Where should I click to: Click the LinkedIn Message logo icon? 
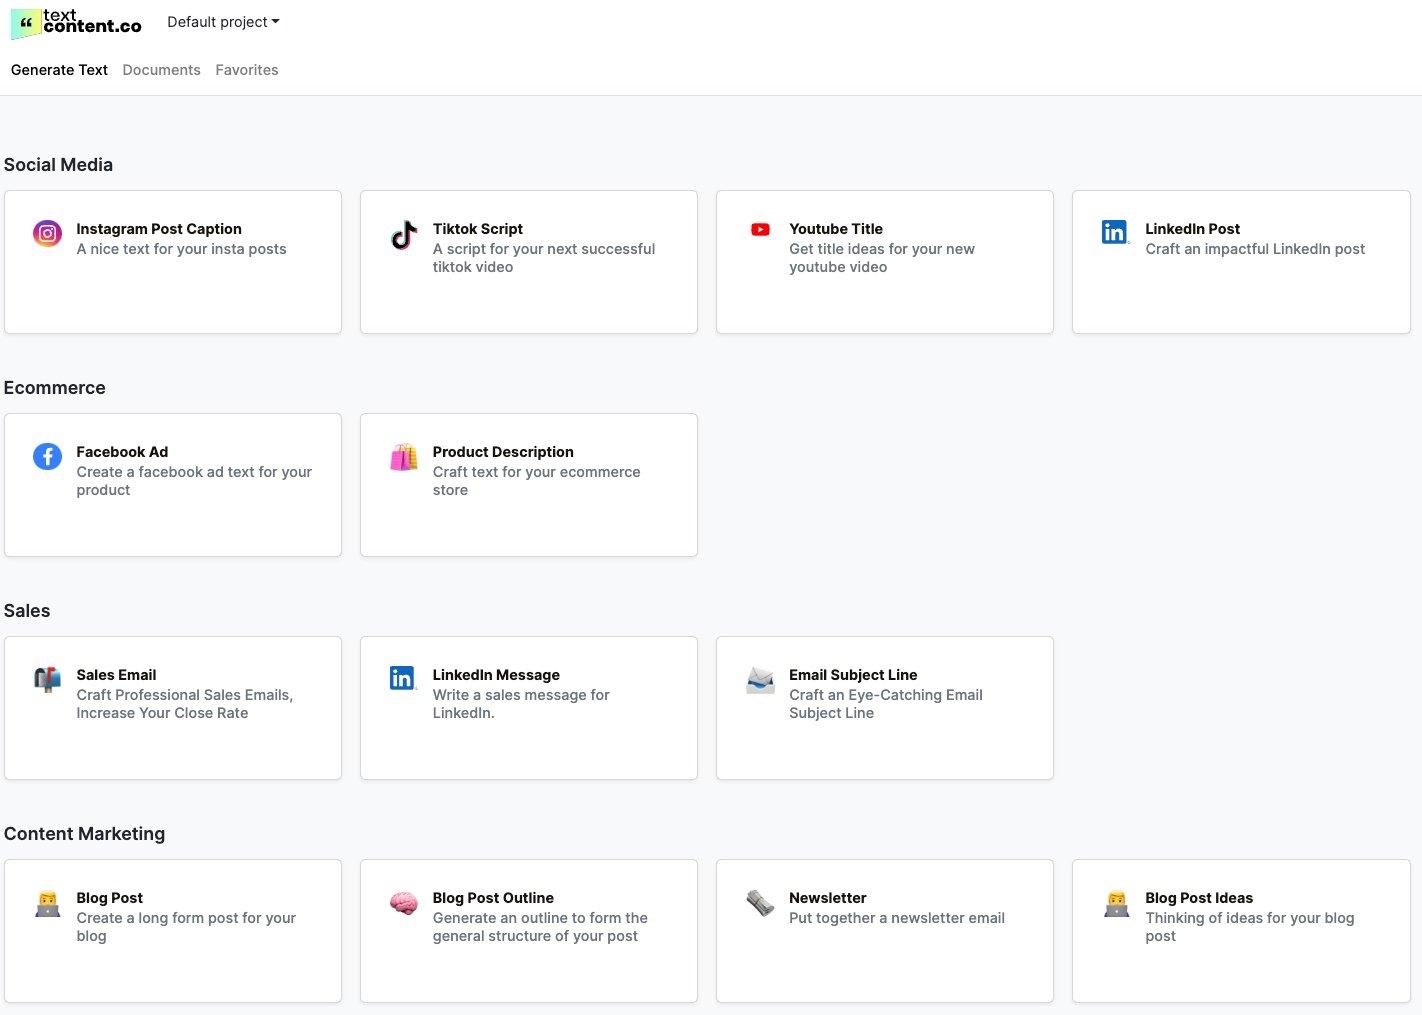(x=403, y=679)
